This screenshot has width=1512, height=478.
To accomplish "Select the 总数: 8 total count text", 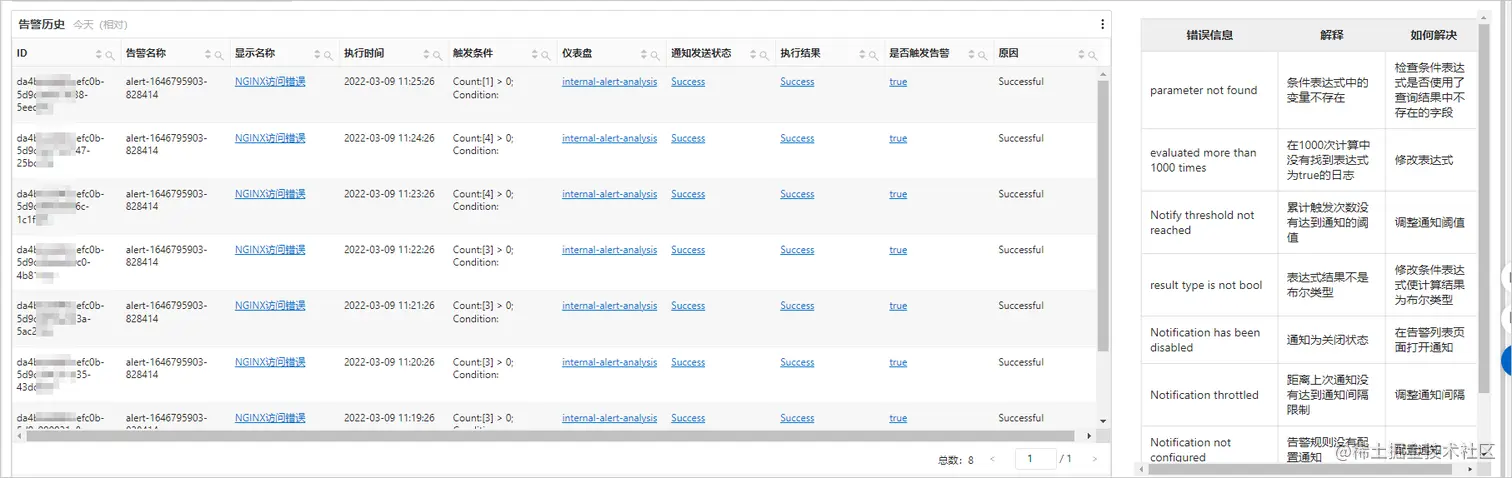I will [954, 460].
